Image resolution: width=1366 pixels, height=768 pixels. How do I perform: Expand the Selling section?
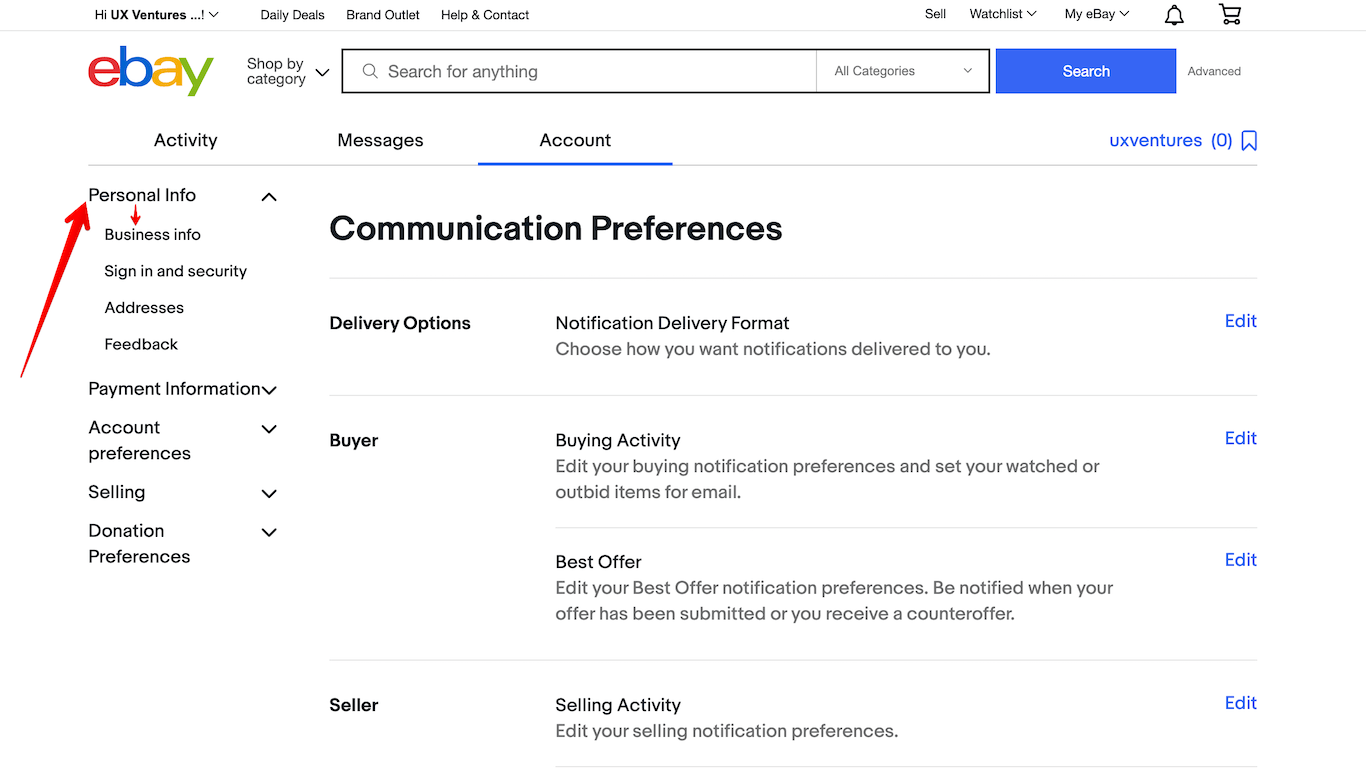point(268,492)
